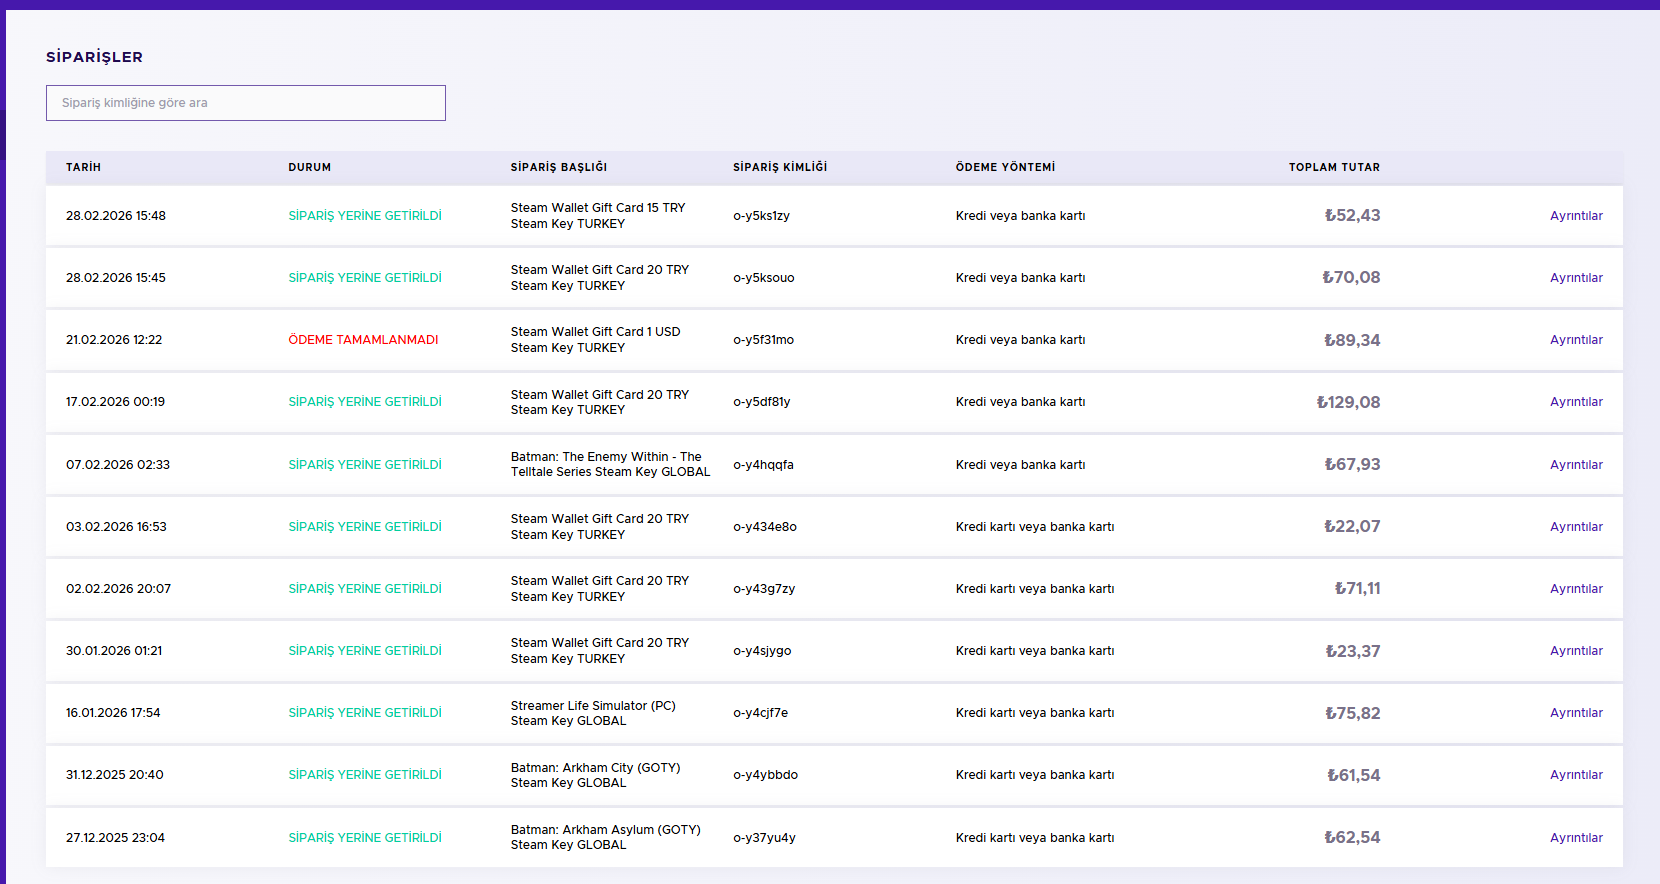
Task: Click the ÖDEME TAMAMLANMADI status text
Action: tap(363, 340)
